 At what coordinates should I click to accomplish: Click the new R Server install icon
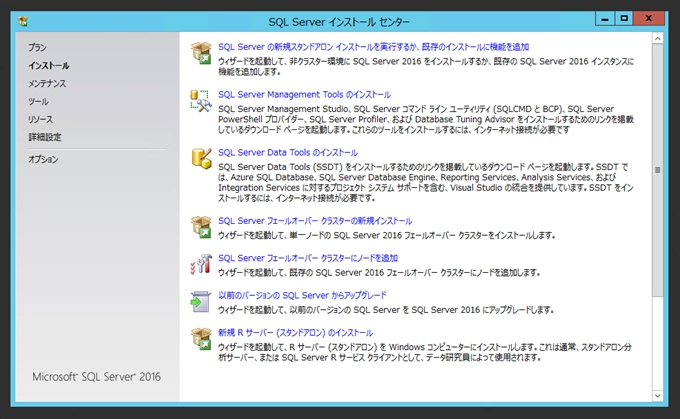201,339
